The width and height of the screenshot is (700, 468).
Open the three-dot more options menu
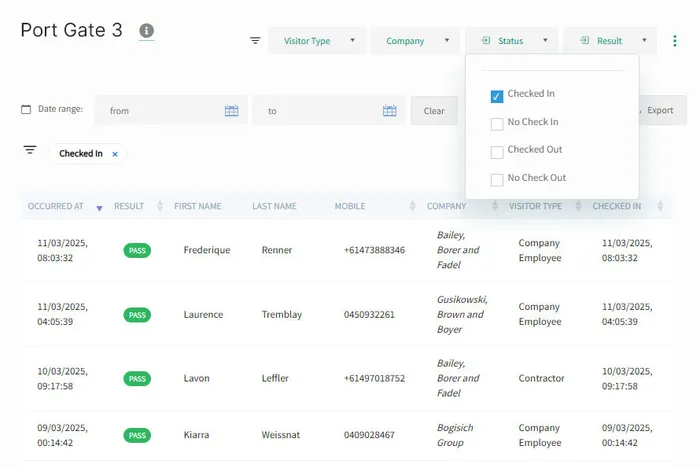point(675,41)
